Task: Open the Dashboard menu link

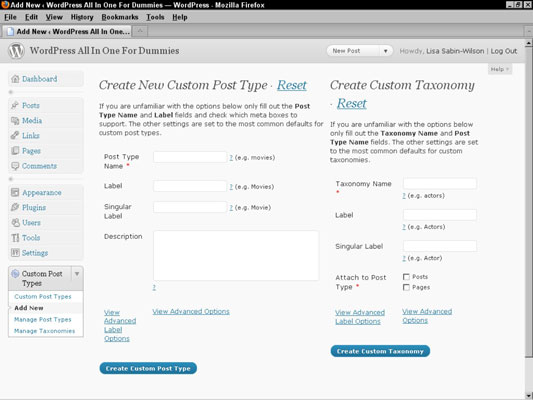Action: 39,79
